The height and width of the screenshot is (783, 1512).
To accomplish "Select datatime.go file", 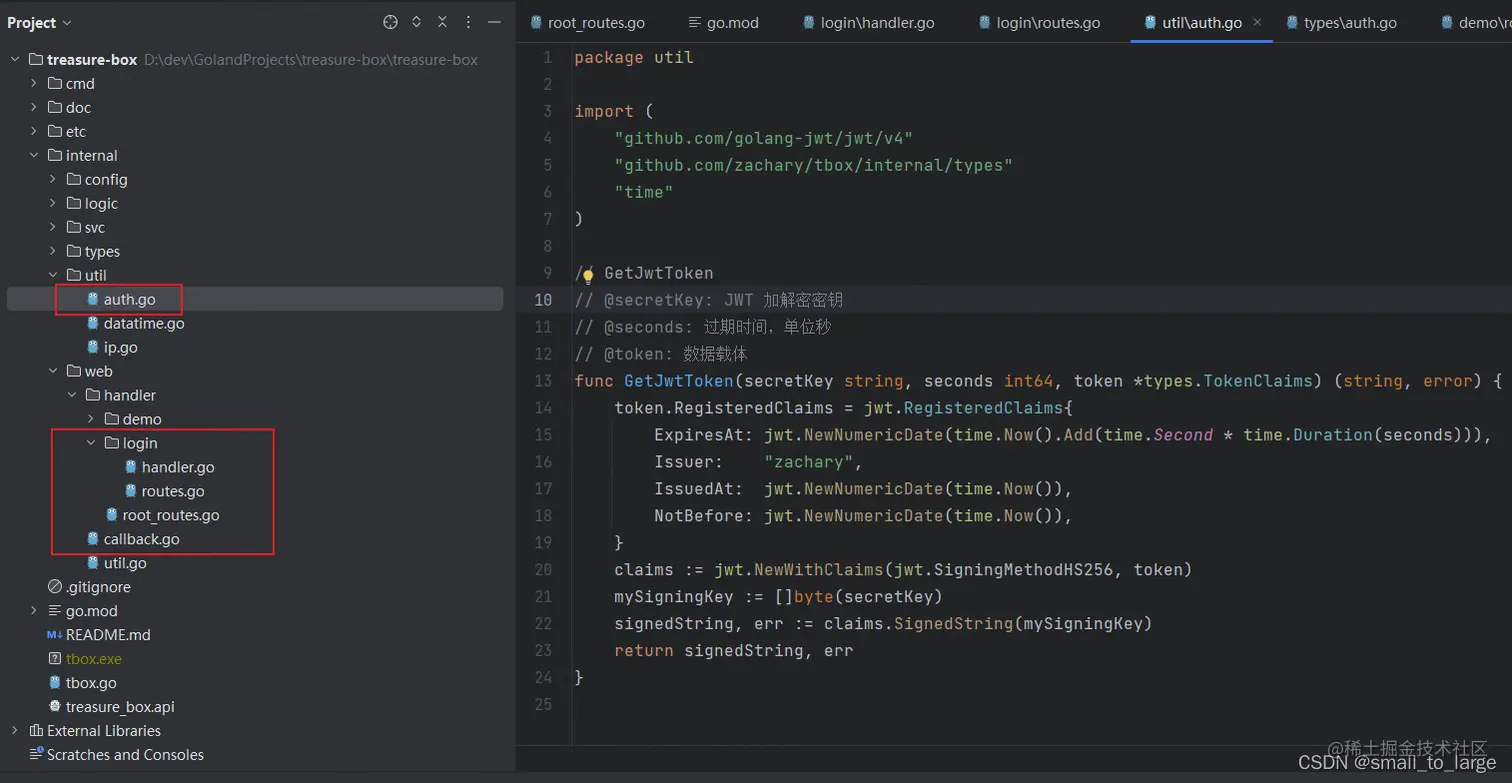I will [144, 323].
